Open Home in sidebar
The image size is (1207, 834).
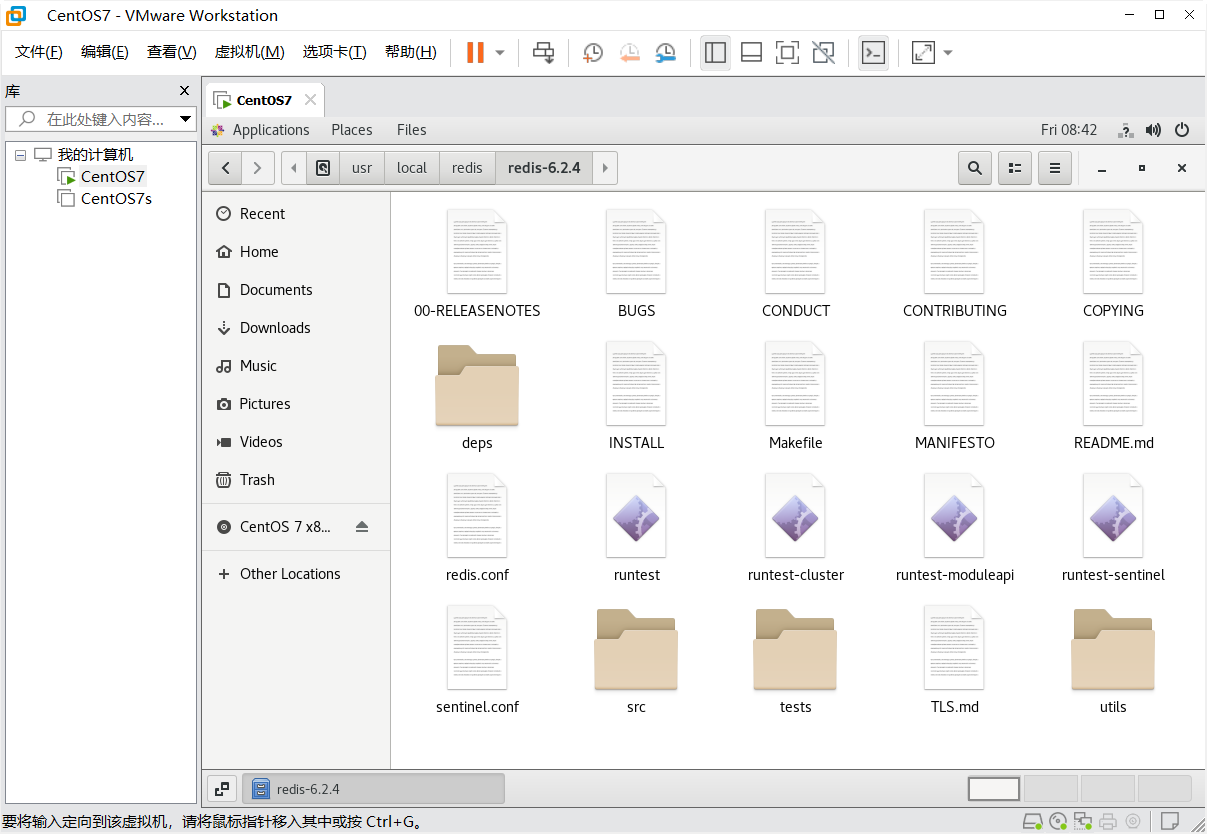(x=296, y=252)
